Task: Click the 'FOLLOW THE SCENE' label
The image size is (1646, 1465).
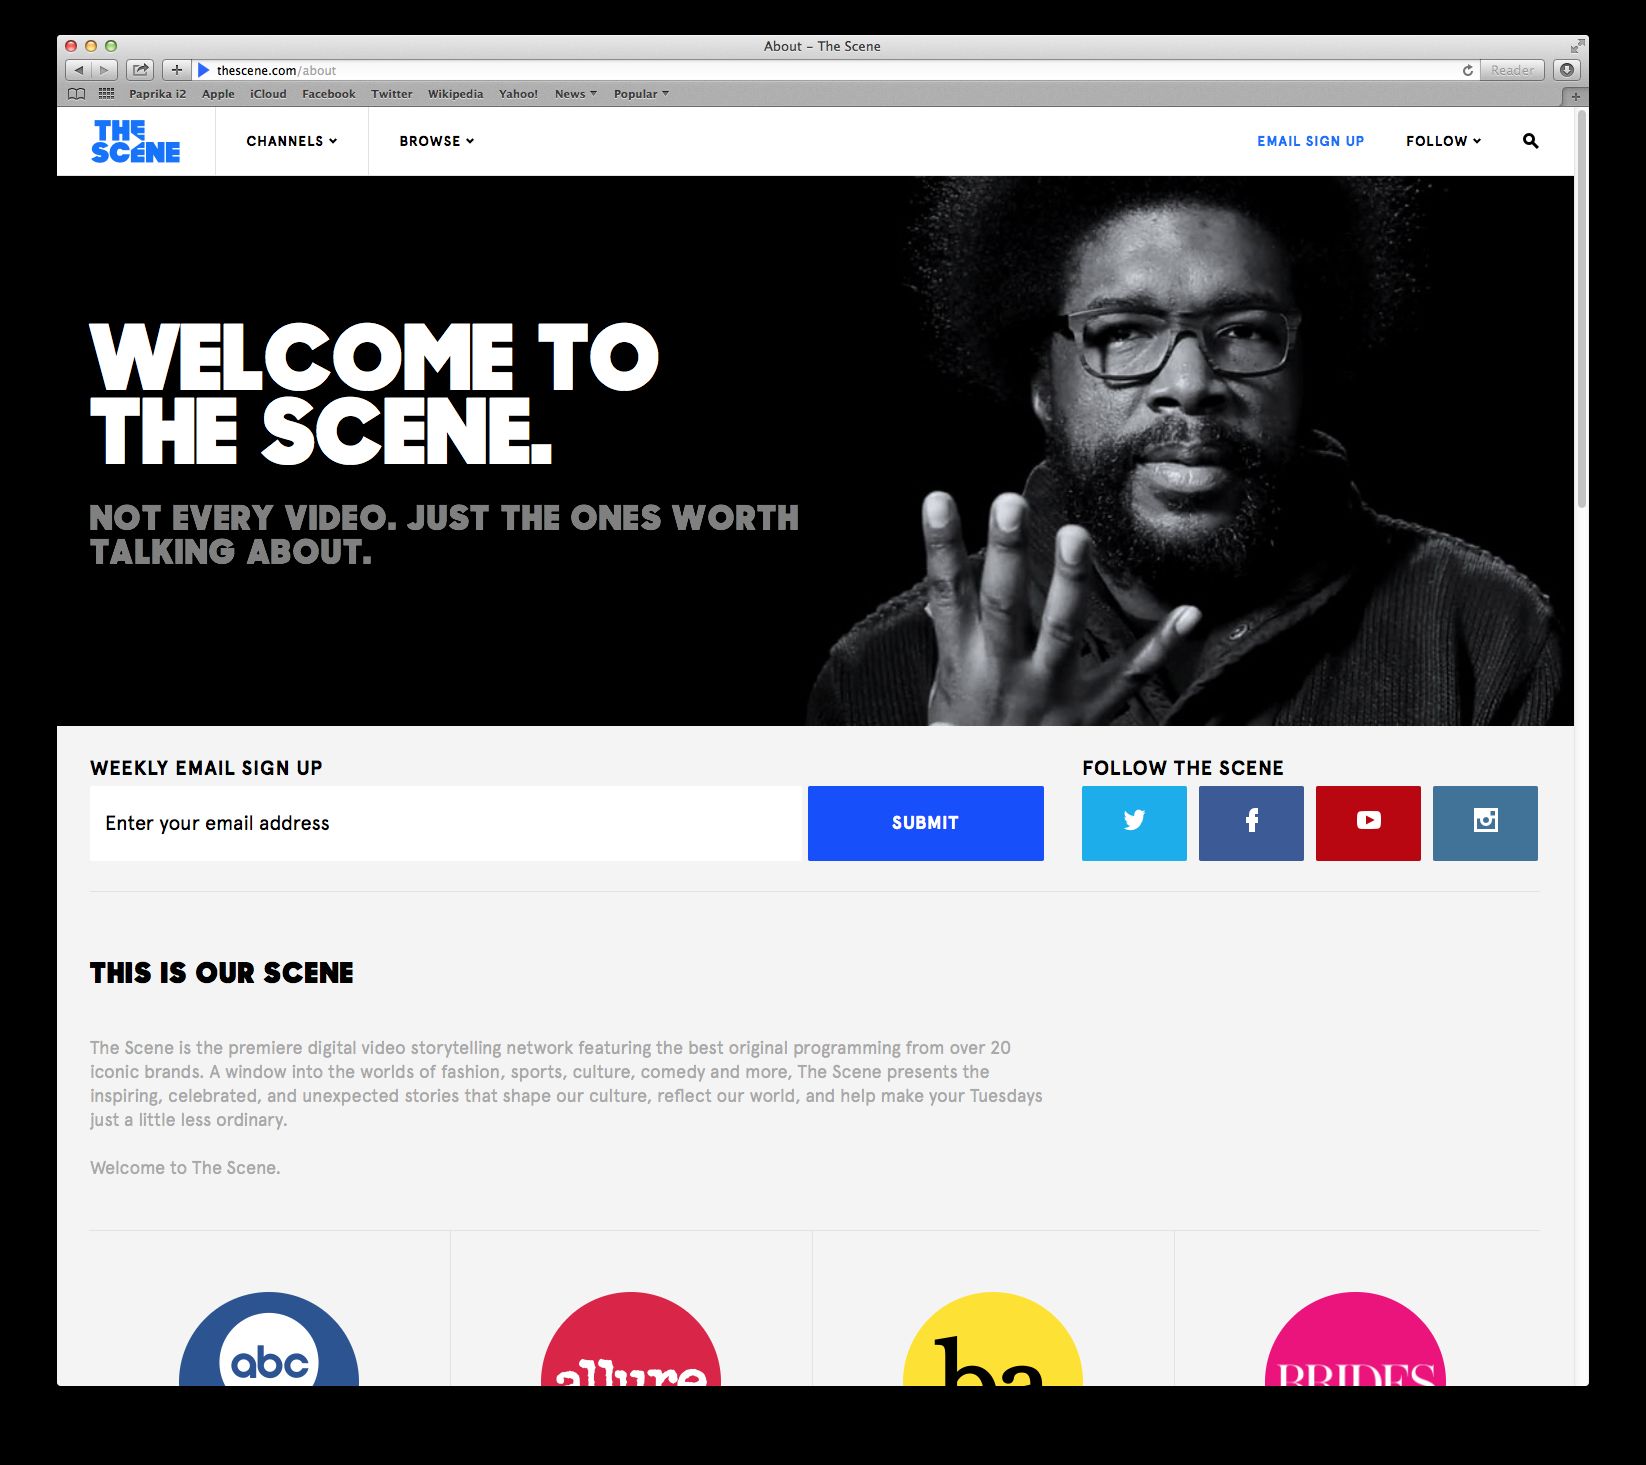Action: 1183,768
